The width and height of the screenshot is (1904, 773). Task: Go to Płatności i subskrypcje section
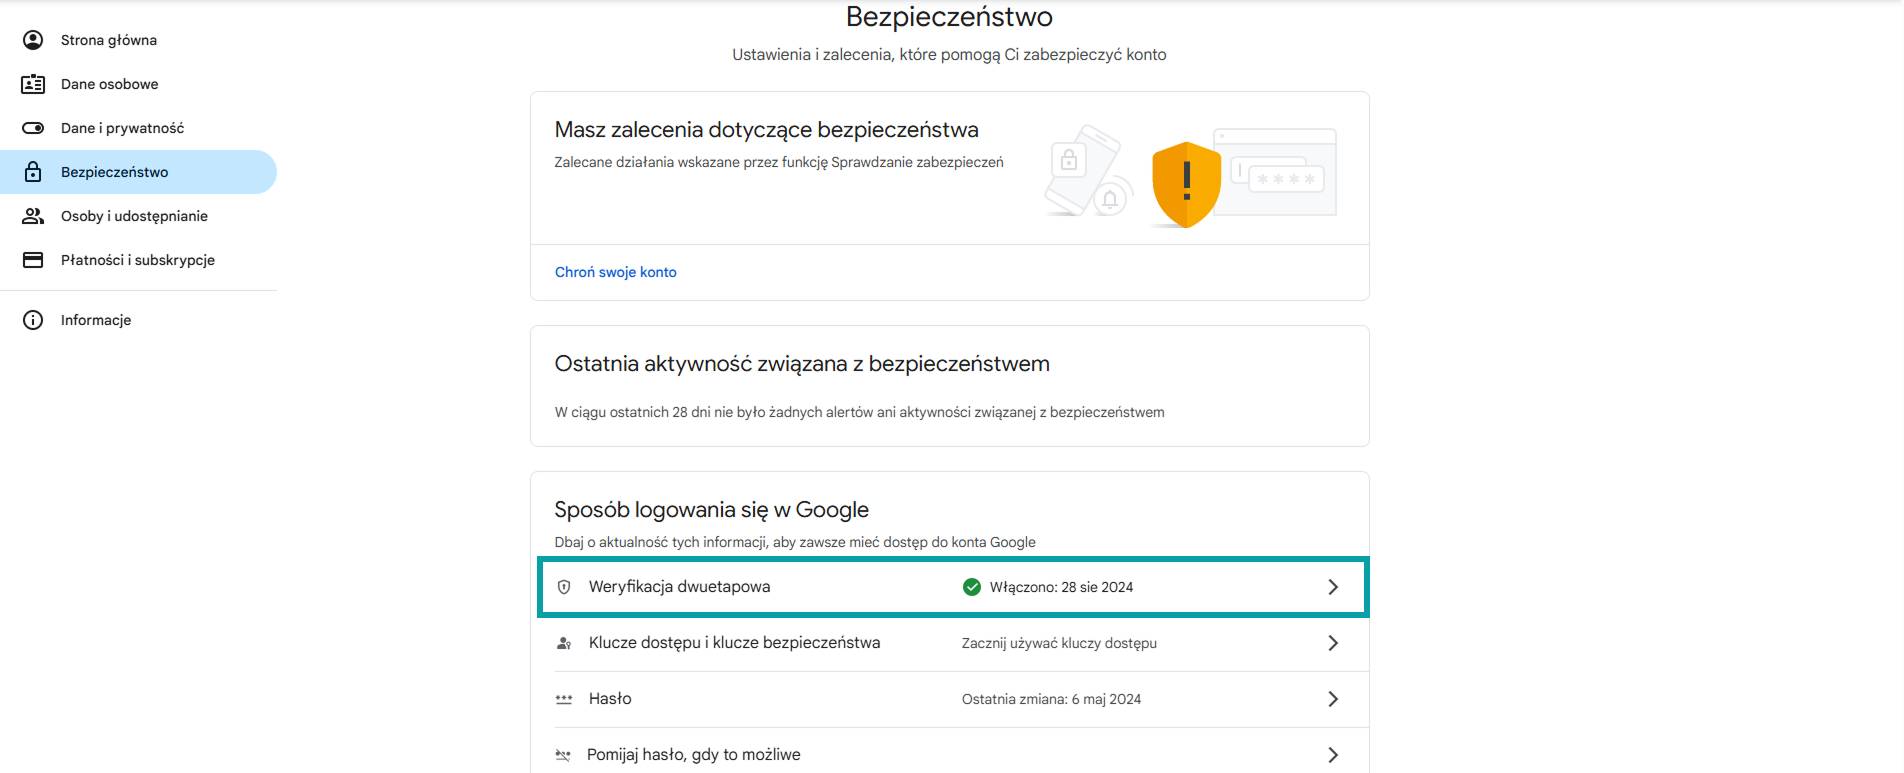tap(138, 260)
